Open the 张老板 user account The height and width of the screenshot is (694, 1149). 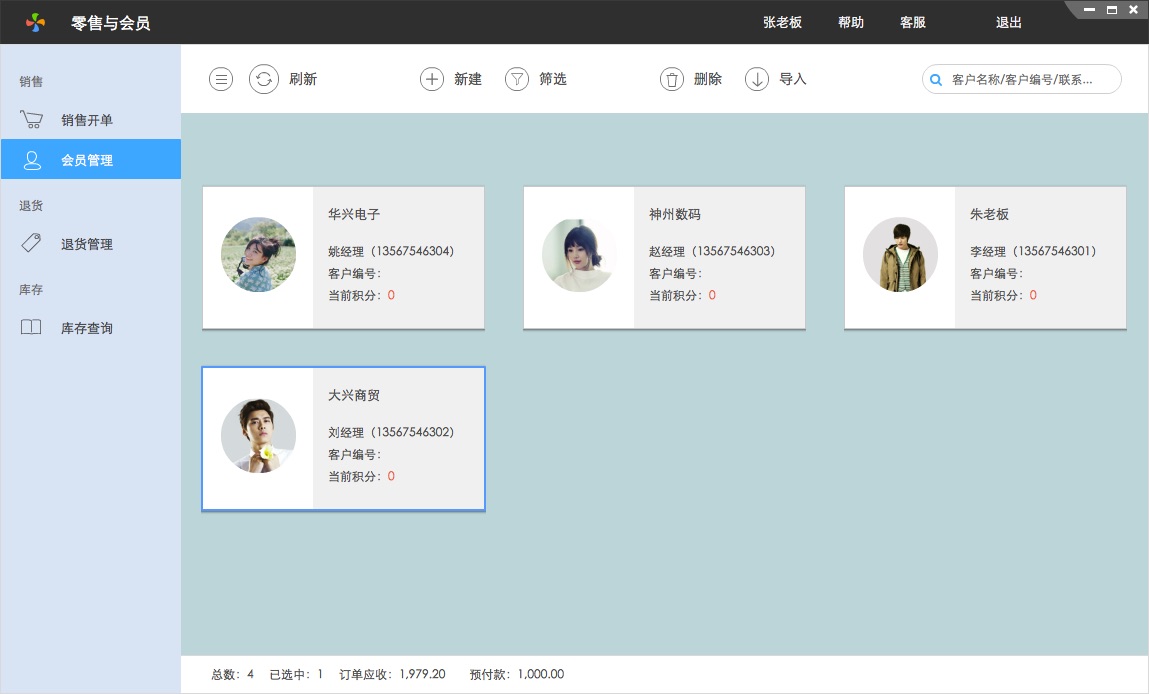(782, 22)
